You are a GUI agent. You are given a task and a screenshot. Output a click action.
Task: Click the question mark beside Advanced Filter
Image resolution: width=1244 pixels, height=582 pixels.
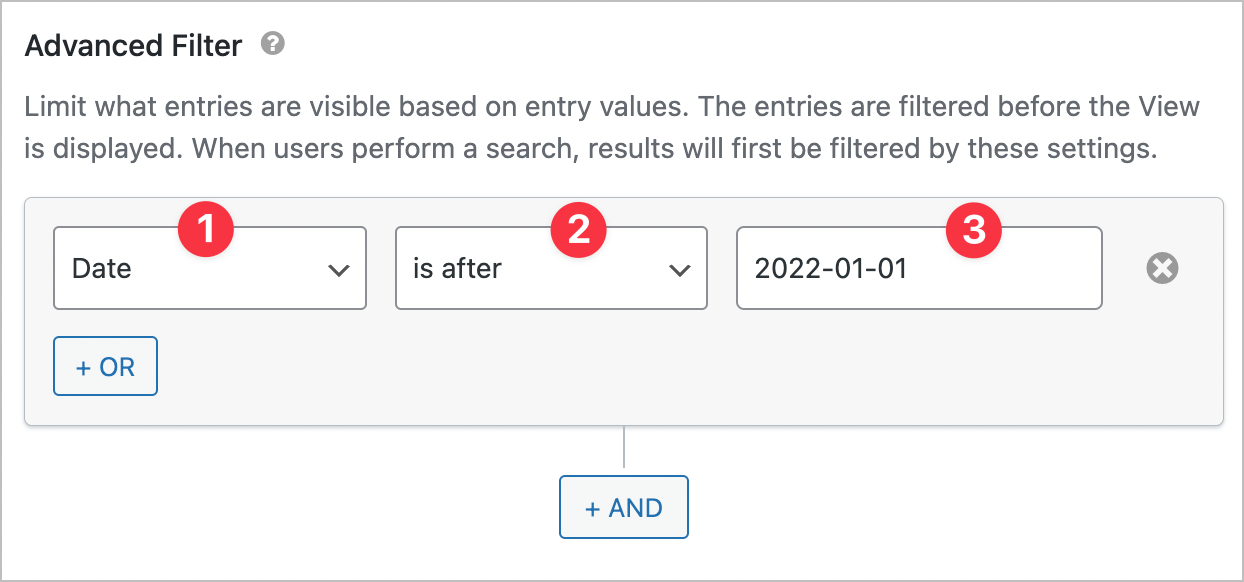271,44
